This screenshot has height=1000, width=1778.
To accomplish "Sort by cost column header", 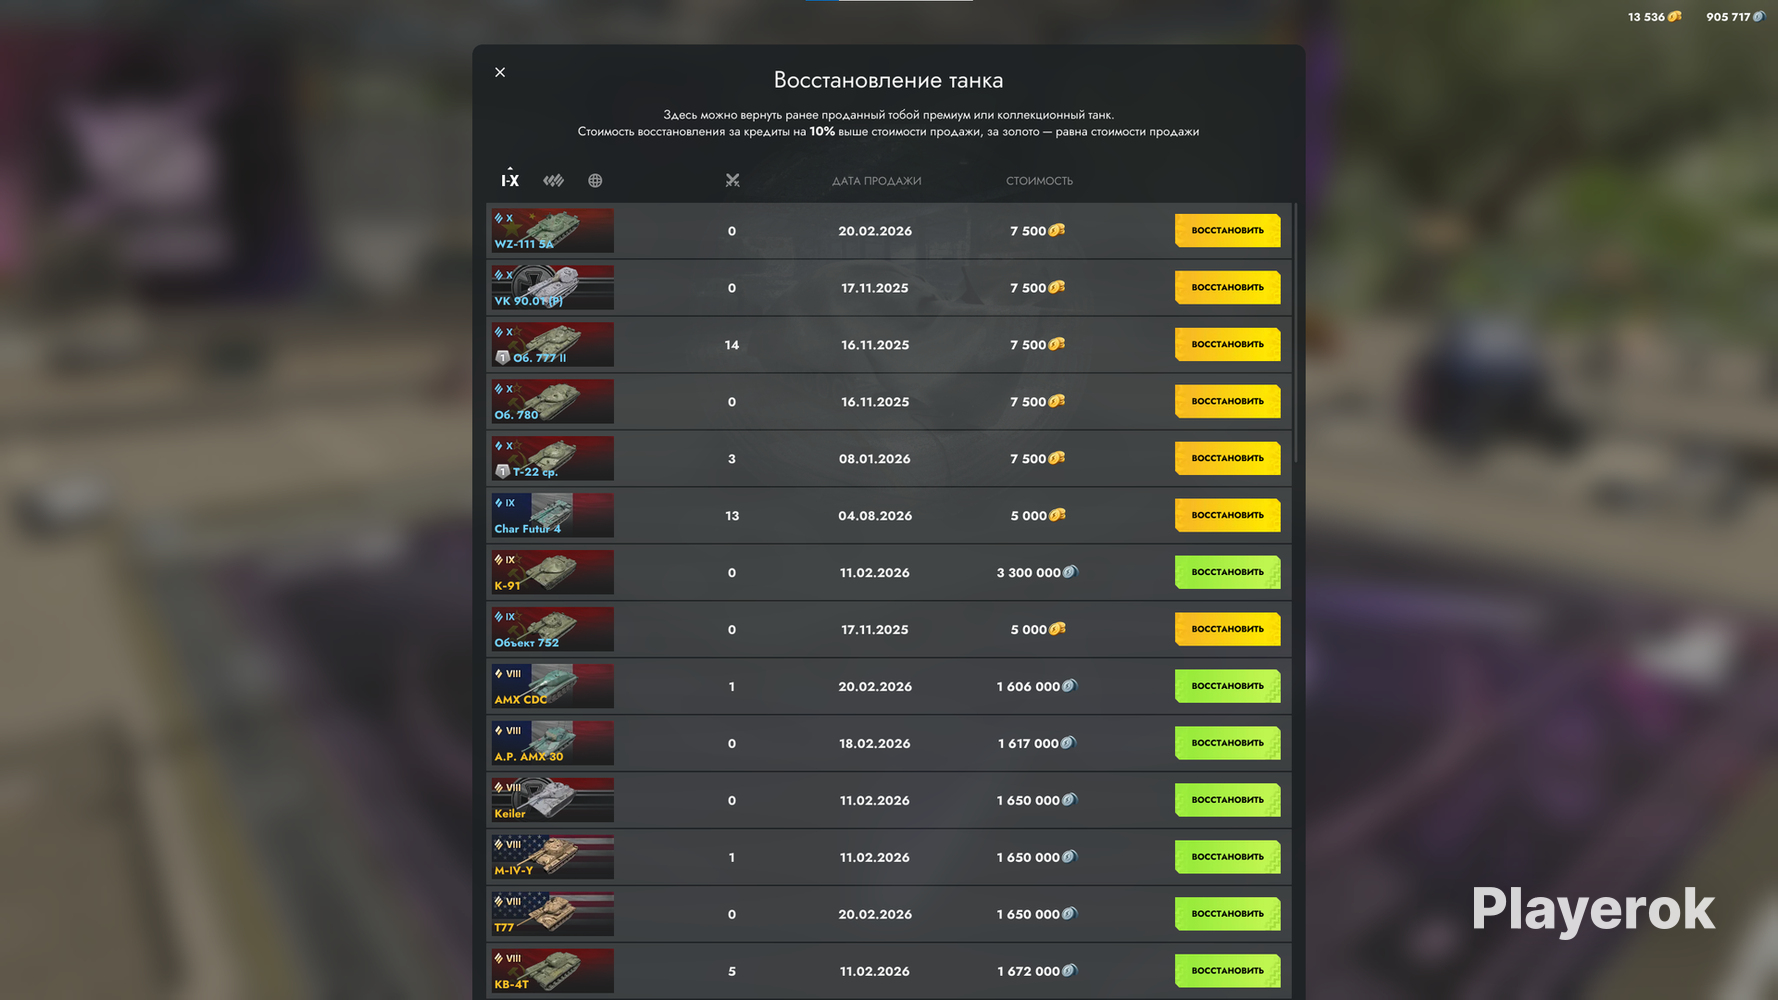I will [x=1039, y=181].
